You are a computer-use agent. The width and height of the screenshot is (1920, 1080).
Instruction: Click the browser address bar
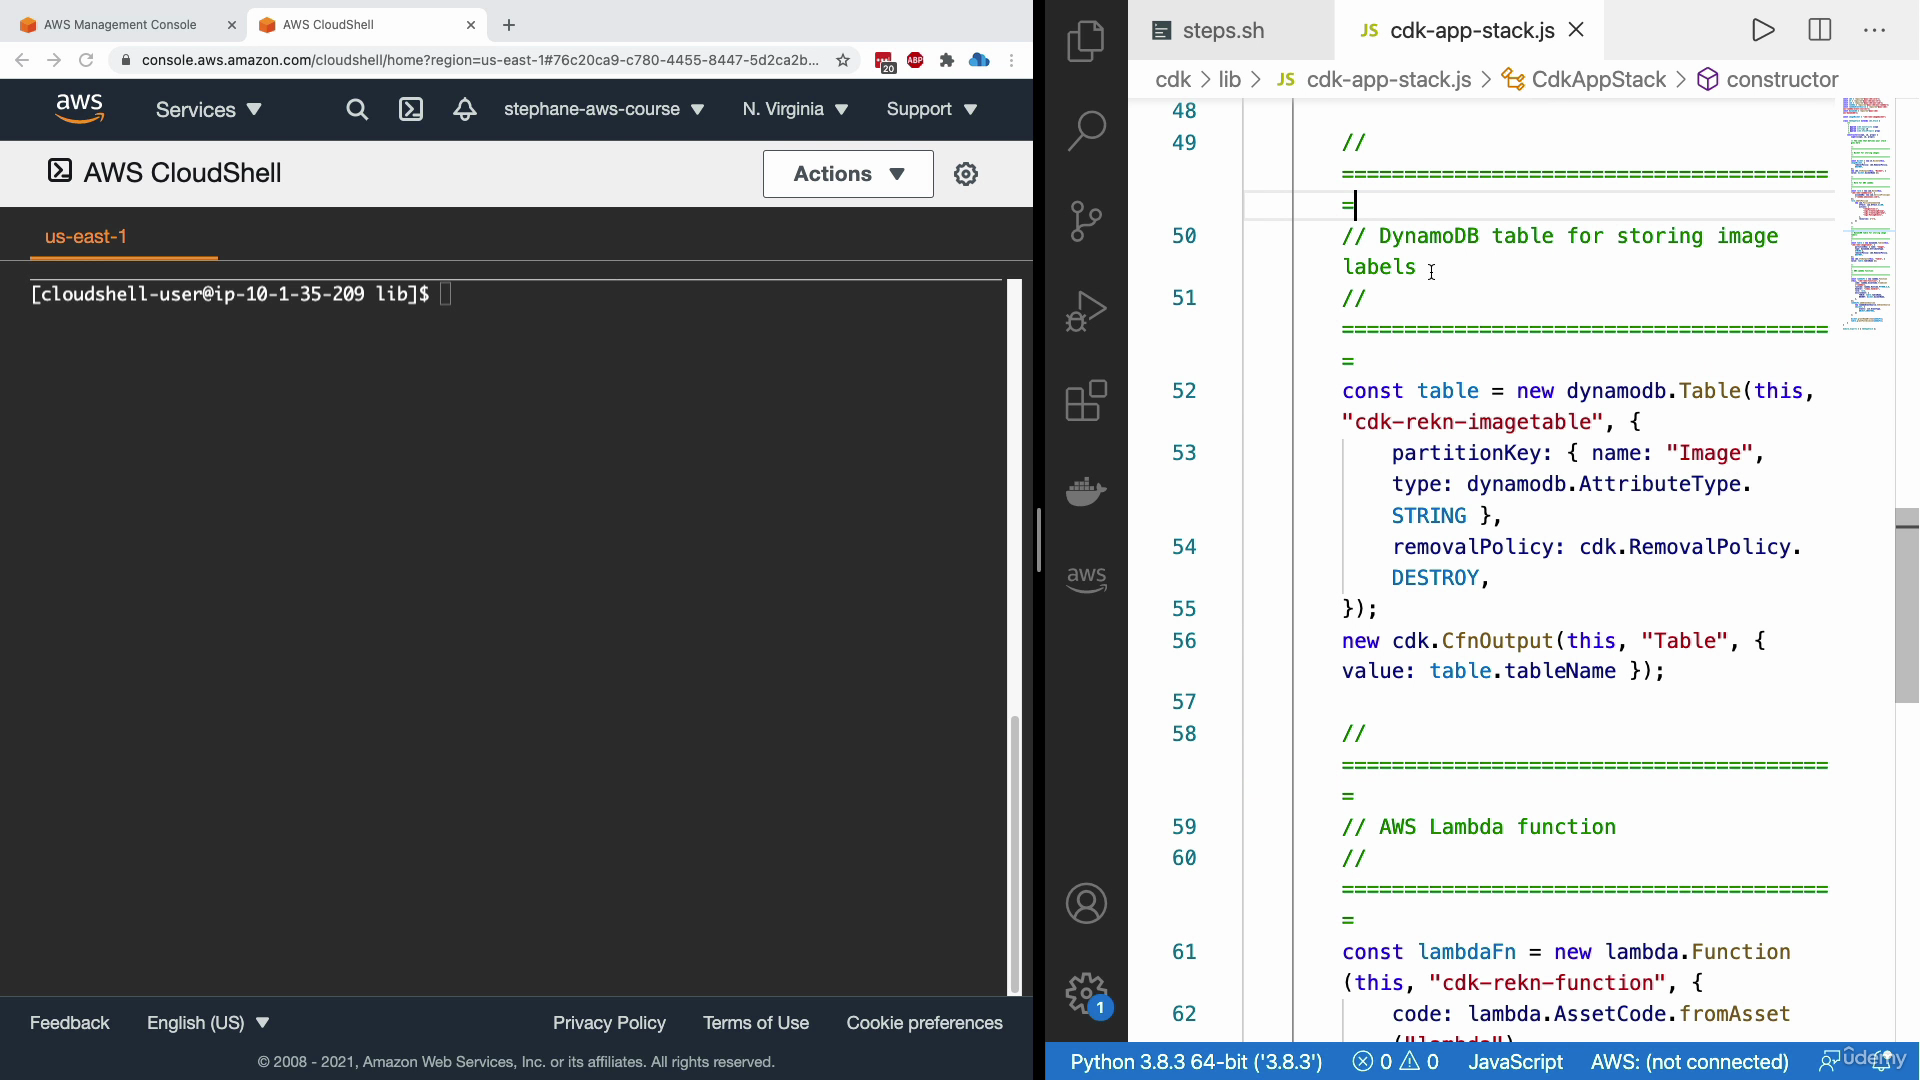(x=480, y=60)
